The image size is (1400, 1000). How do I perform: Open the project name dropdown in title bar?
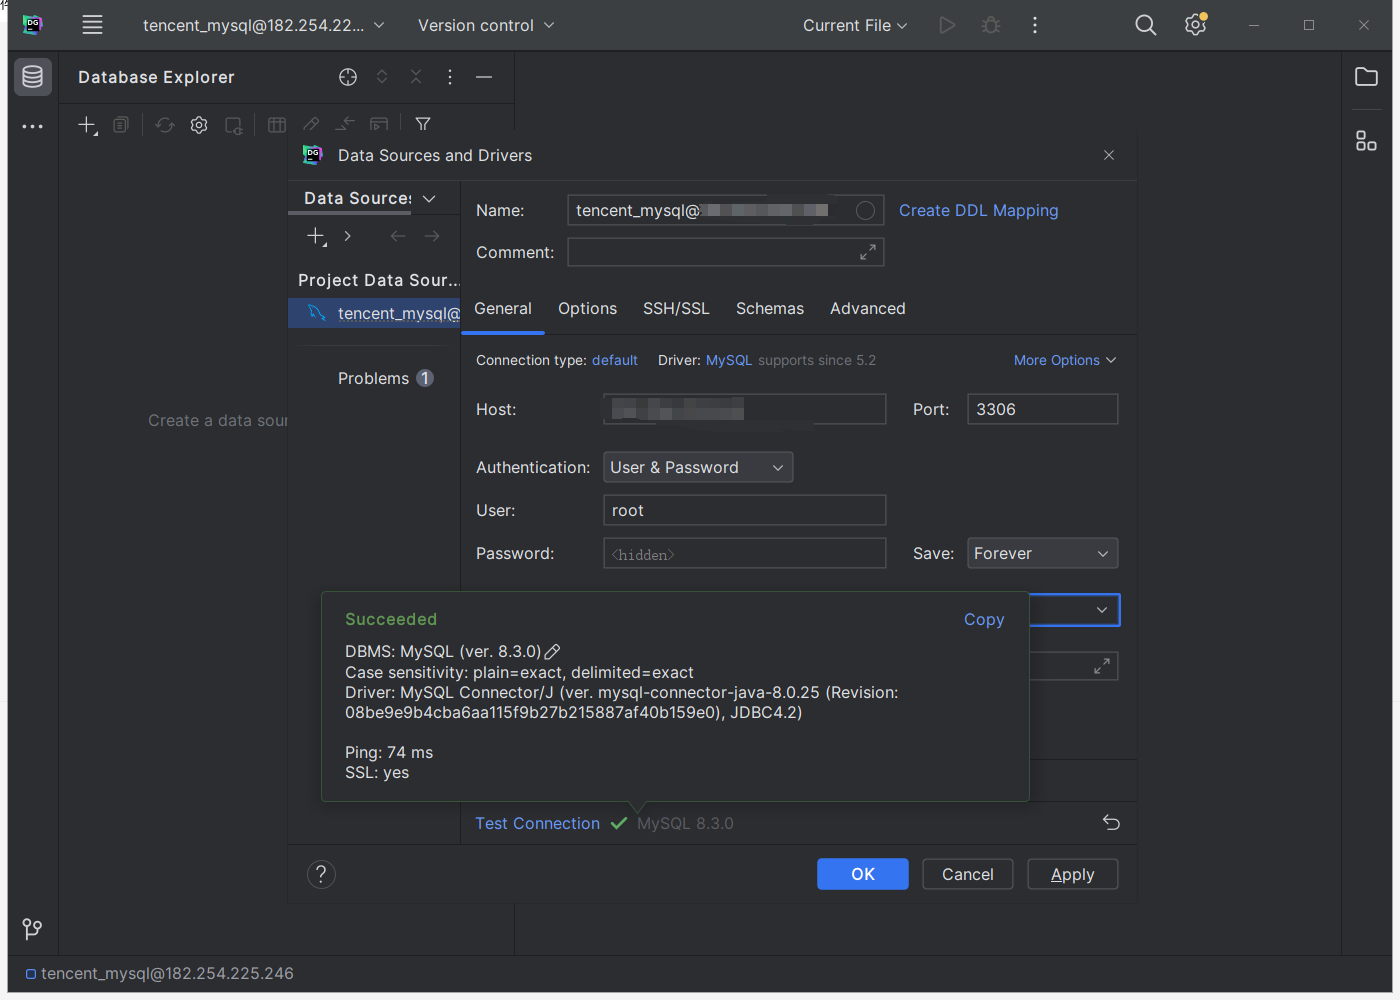point(264,25)
